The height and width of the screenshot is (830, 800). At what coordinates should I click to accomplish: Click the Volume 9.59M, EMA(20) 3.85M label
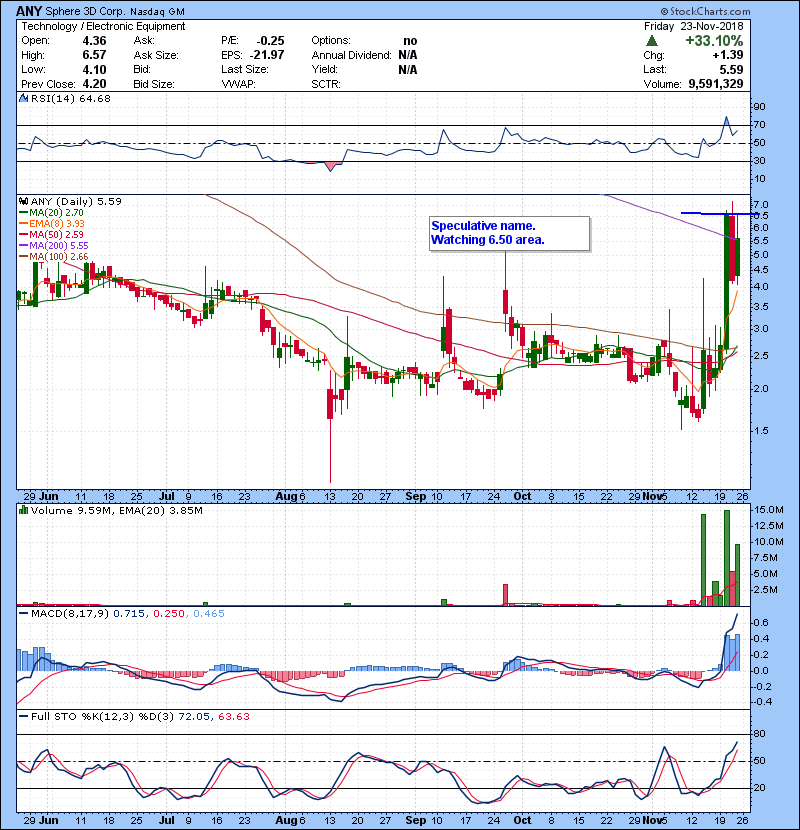click(x=116, y=510)
